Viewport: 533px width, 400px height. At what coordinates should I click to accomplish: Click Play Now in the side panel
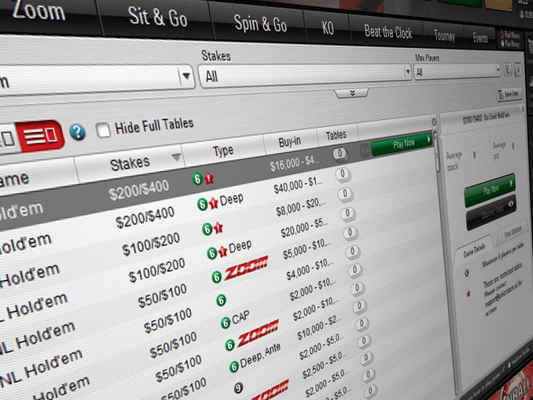coord(489,190)
